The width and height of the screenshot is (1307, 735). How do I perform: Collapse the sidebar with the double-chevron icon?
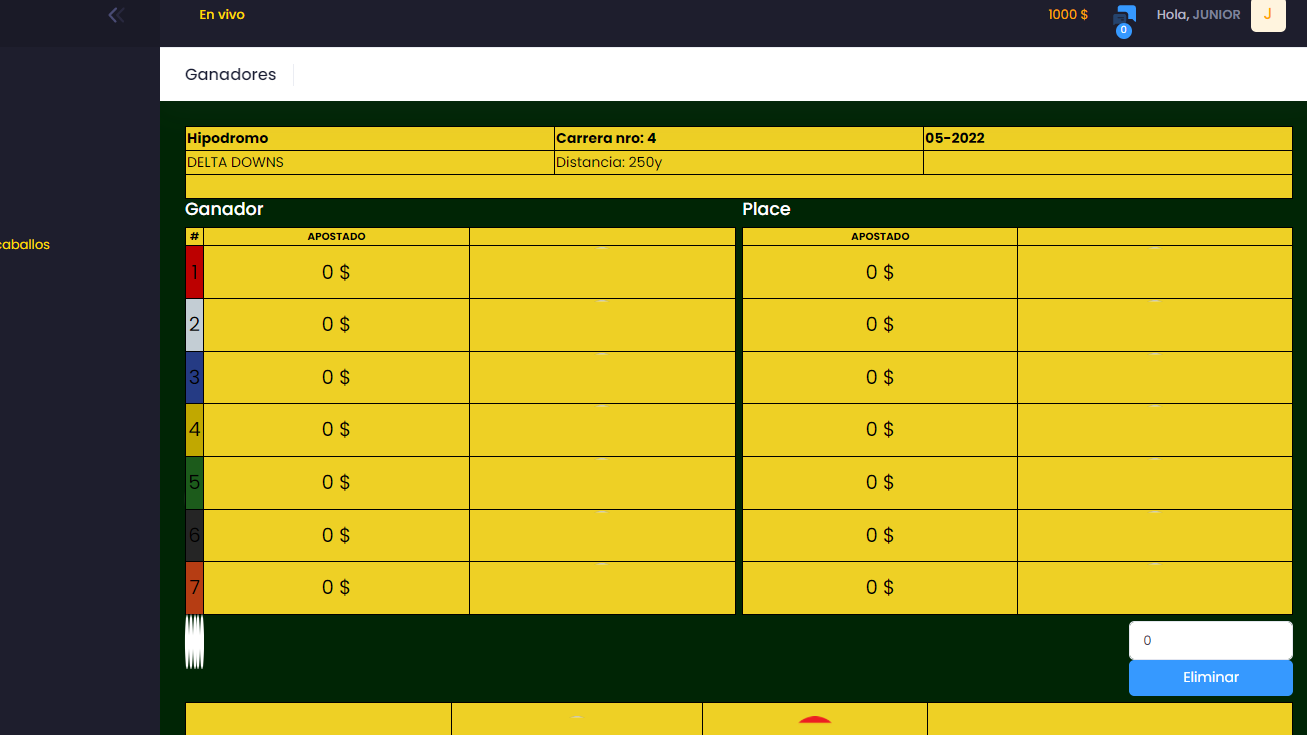[x=116, y=15]
